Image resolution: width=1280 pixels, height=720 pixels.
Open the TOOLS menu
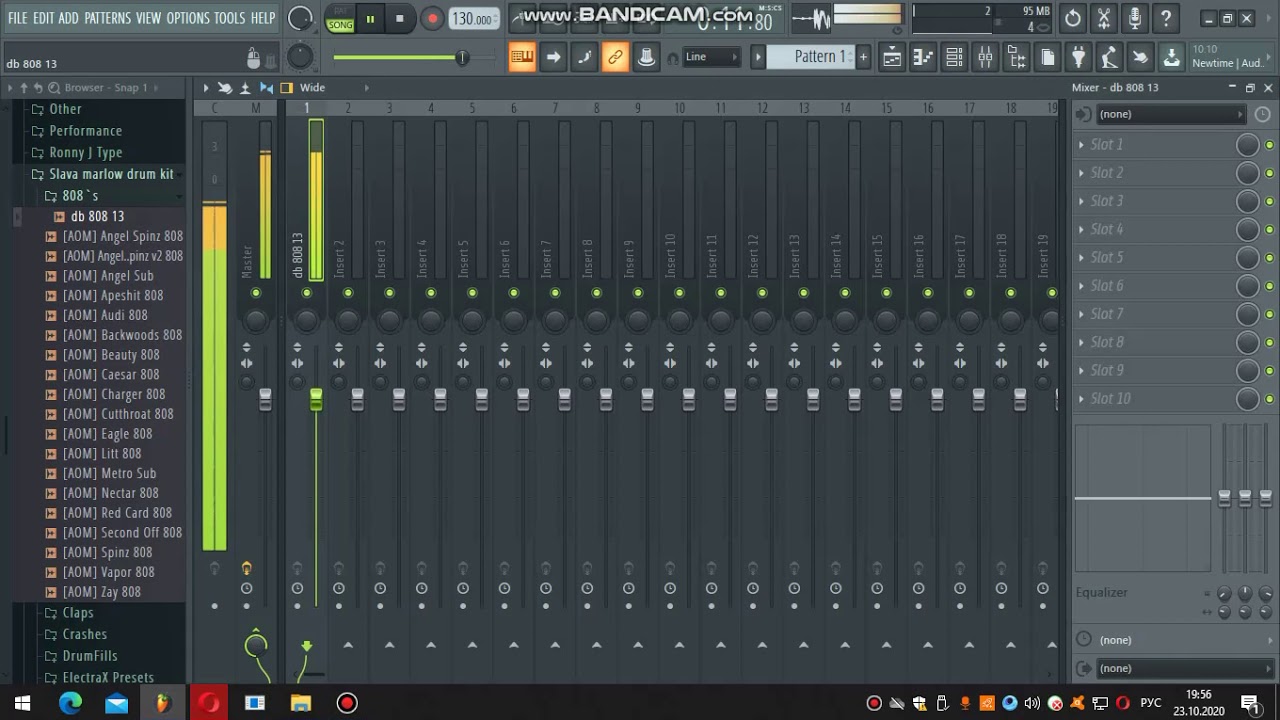coord(229,18)
